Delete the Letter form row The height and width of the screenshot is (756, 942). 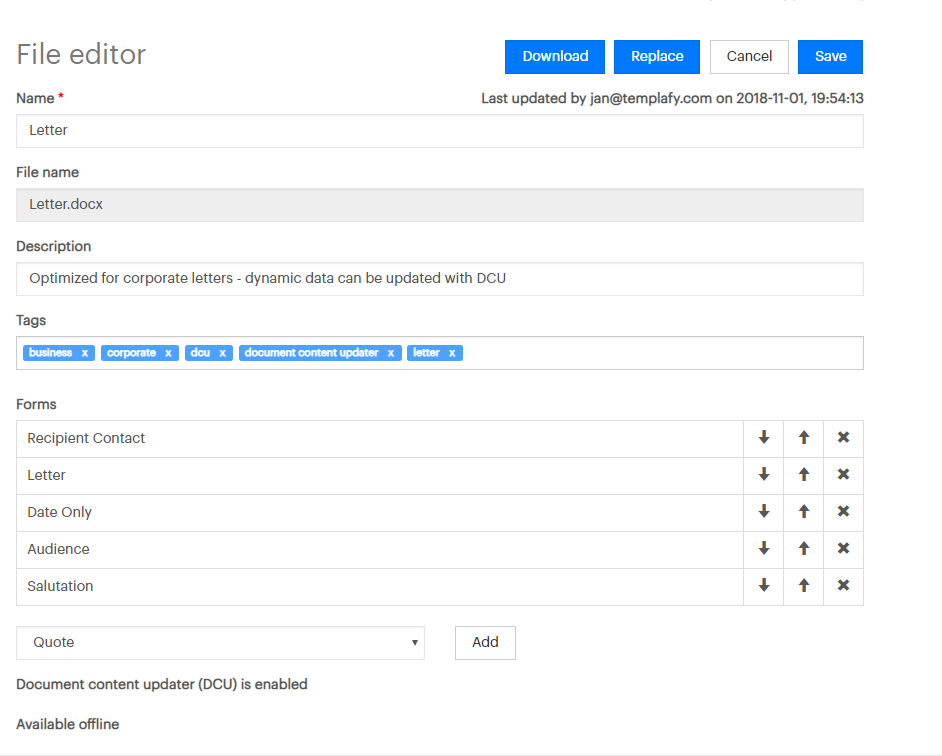[843, 475]
